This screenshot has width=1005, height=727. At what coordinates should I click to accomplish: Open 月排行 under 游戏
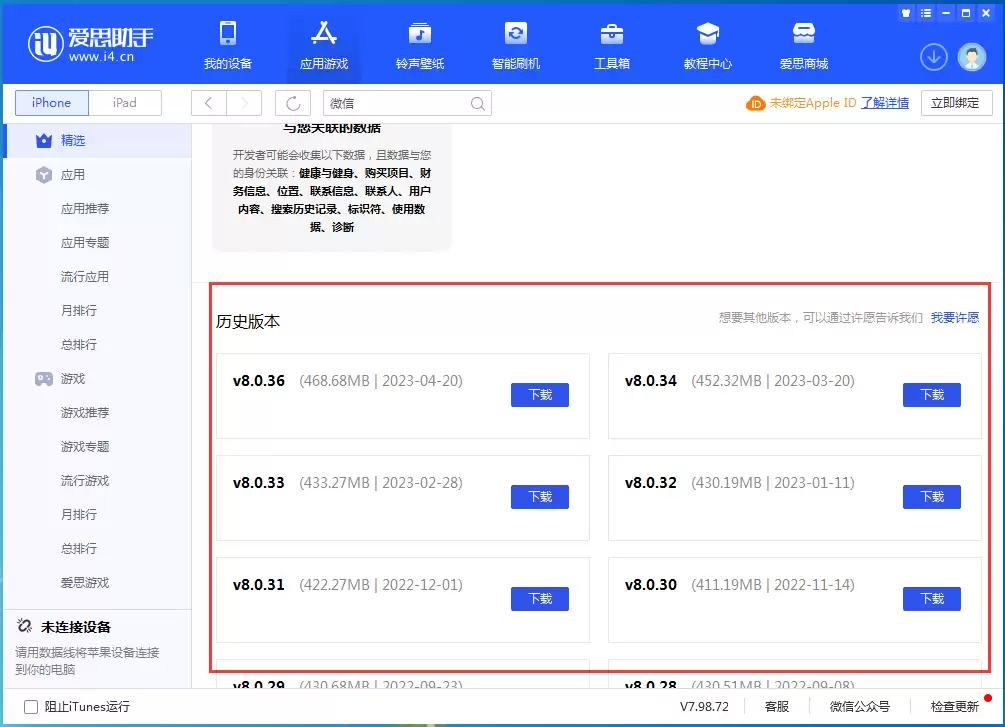79,514
